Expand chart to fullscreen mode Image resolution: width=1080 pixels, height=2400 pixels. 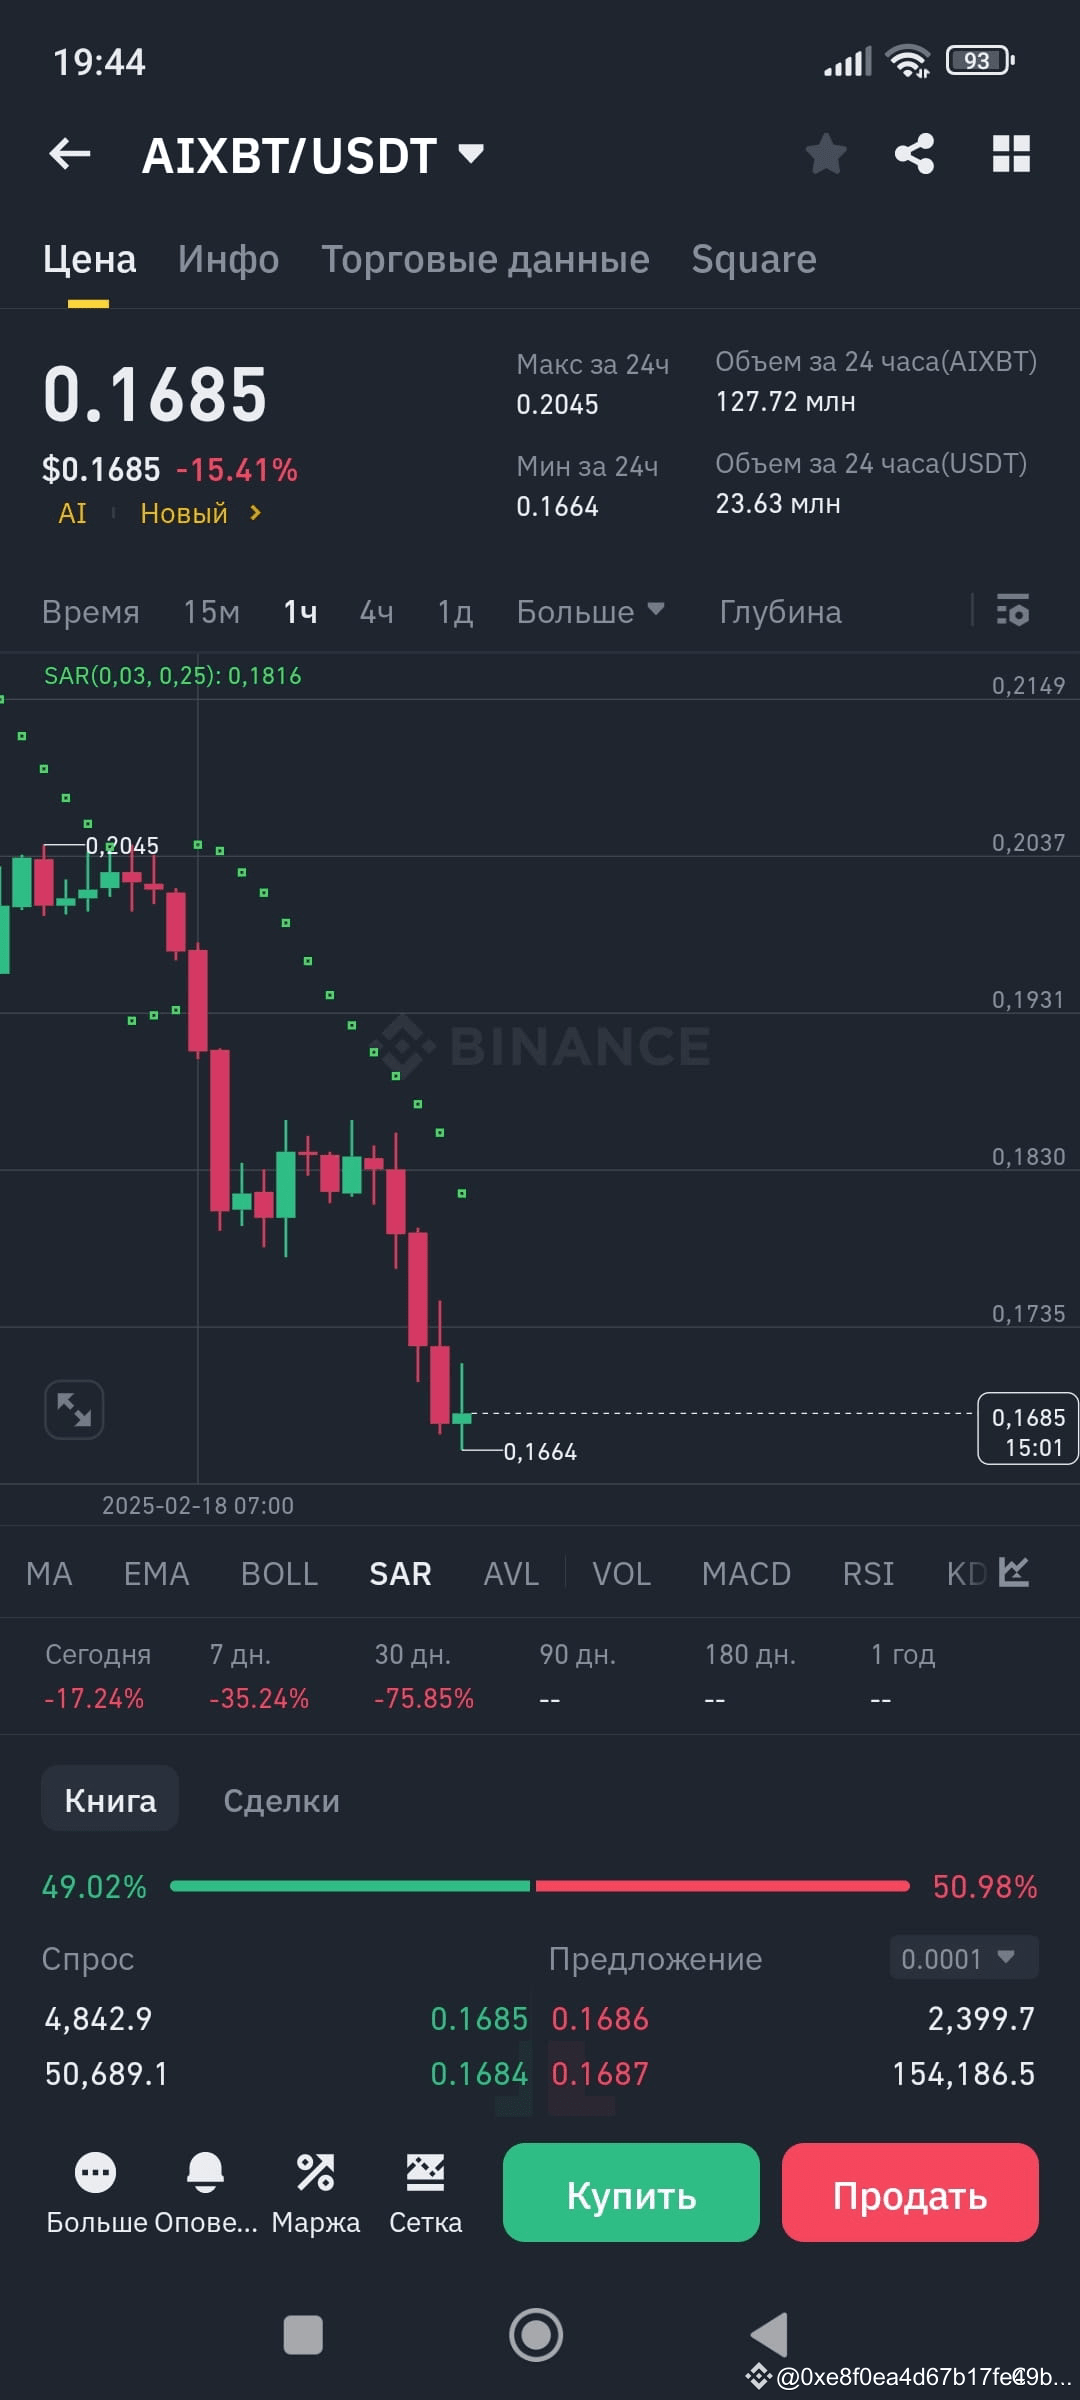[73, 1408]
